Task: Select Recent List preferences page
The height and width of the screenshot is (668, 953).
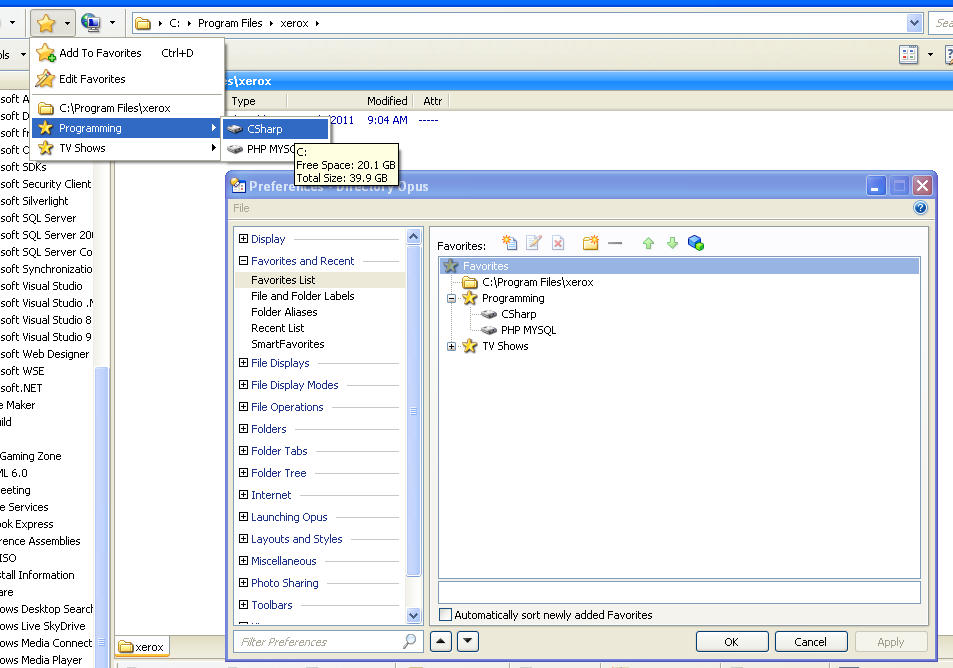Action: (x=277, y=328)
